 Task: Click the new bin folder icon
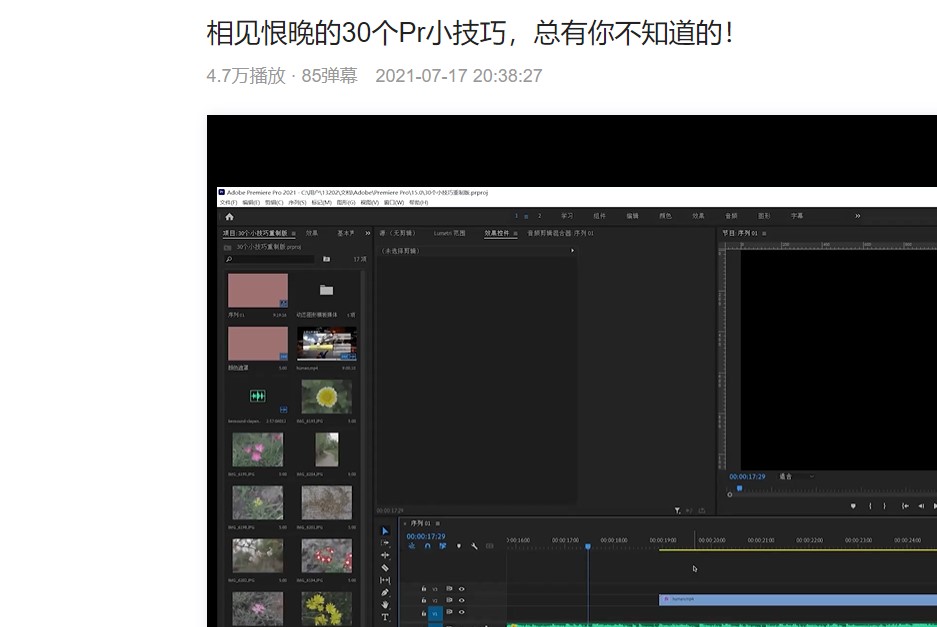click(x=326, y=259)
